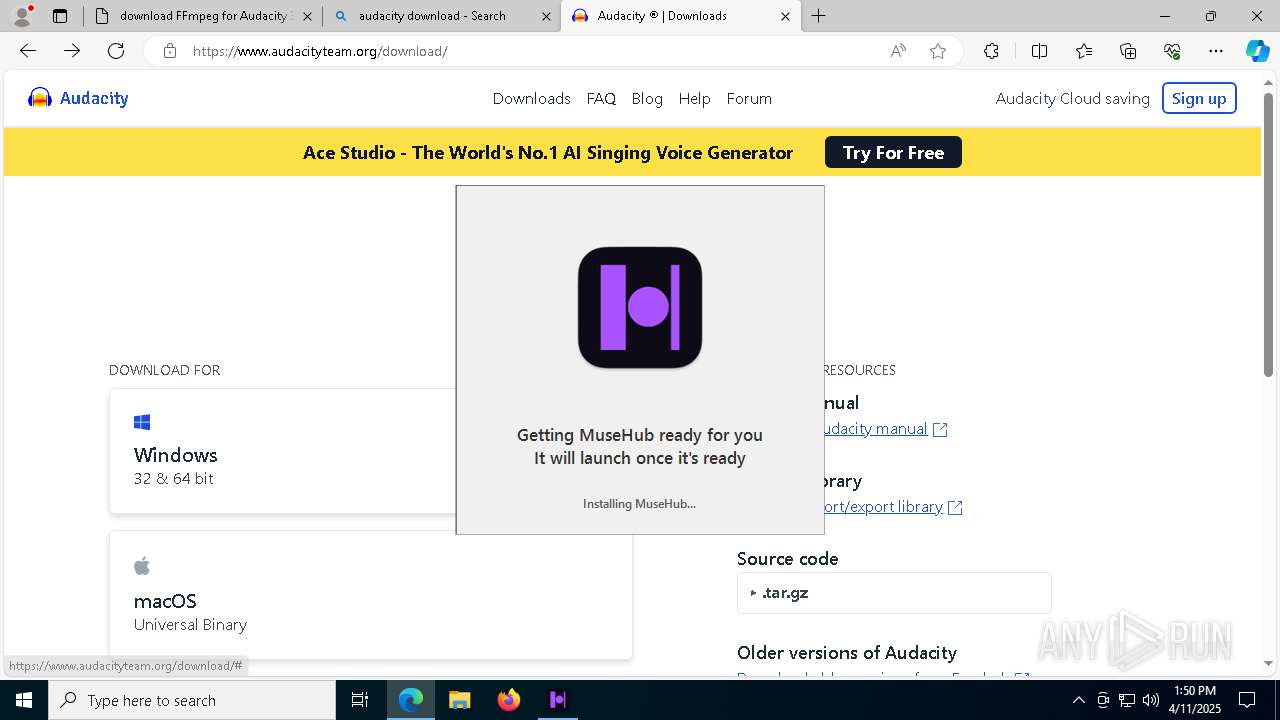
Task: Open the volume tray icon
Action: pyautogui.click(x=1151, y=700)
